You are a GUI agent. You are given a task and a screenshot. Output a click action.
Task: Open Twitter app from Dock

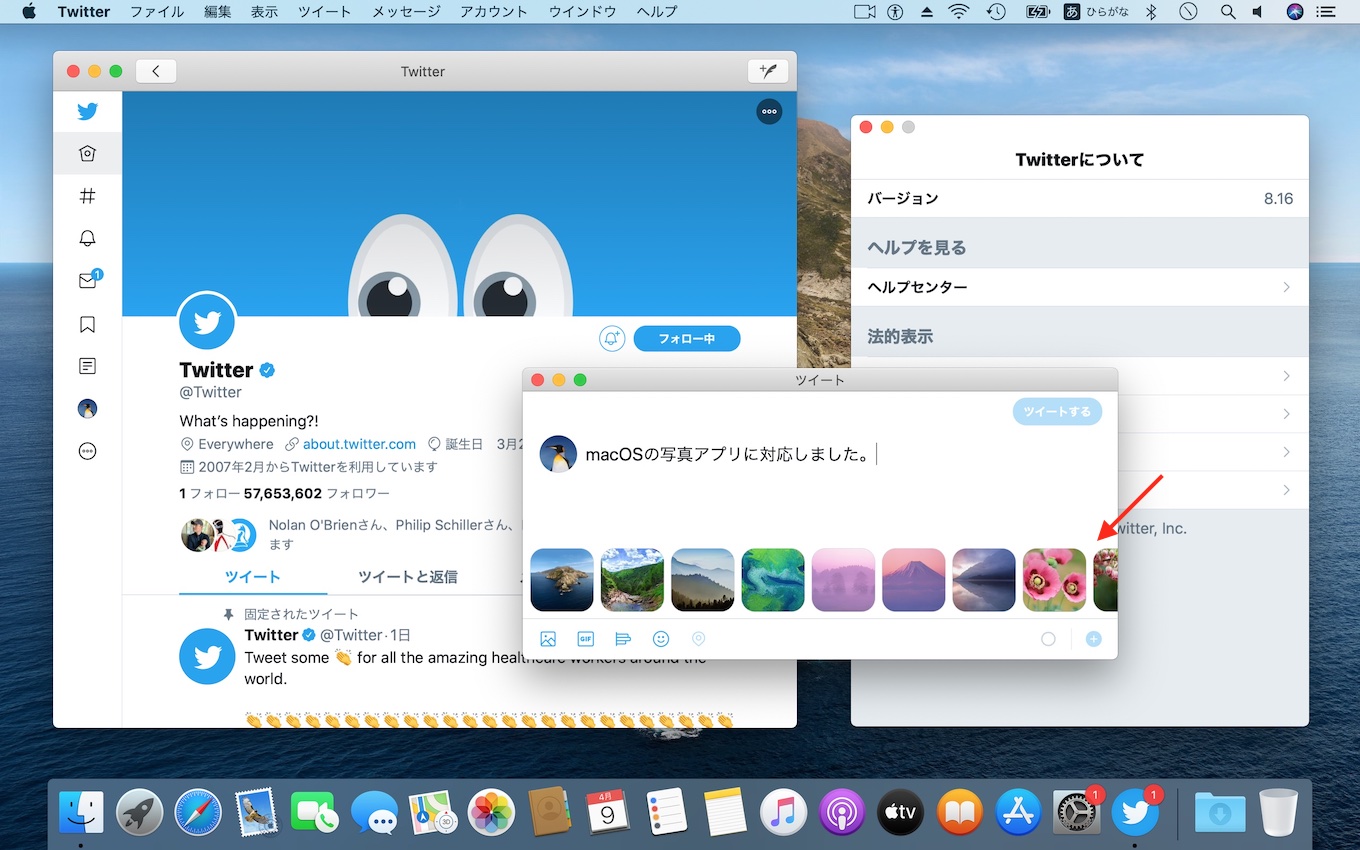[x=1135, y=812]
